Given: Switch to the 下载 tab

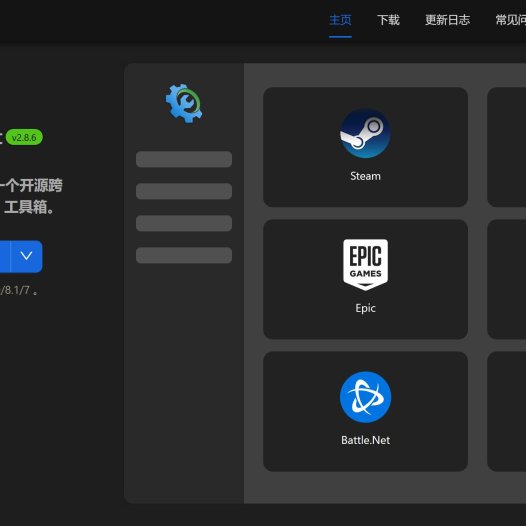Looking at the screenshot, I should click(x=388, y=20).
